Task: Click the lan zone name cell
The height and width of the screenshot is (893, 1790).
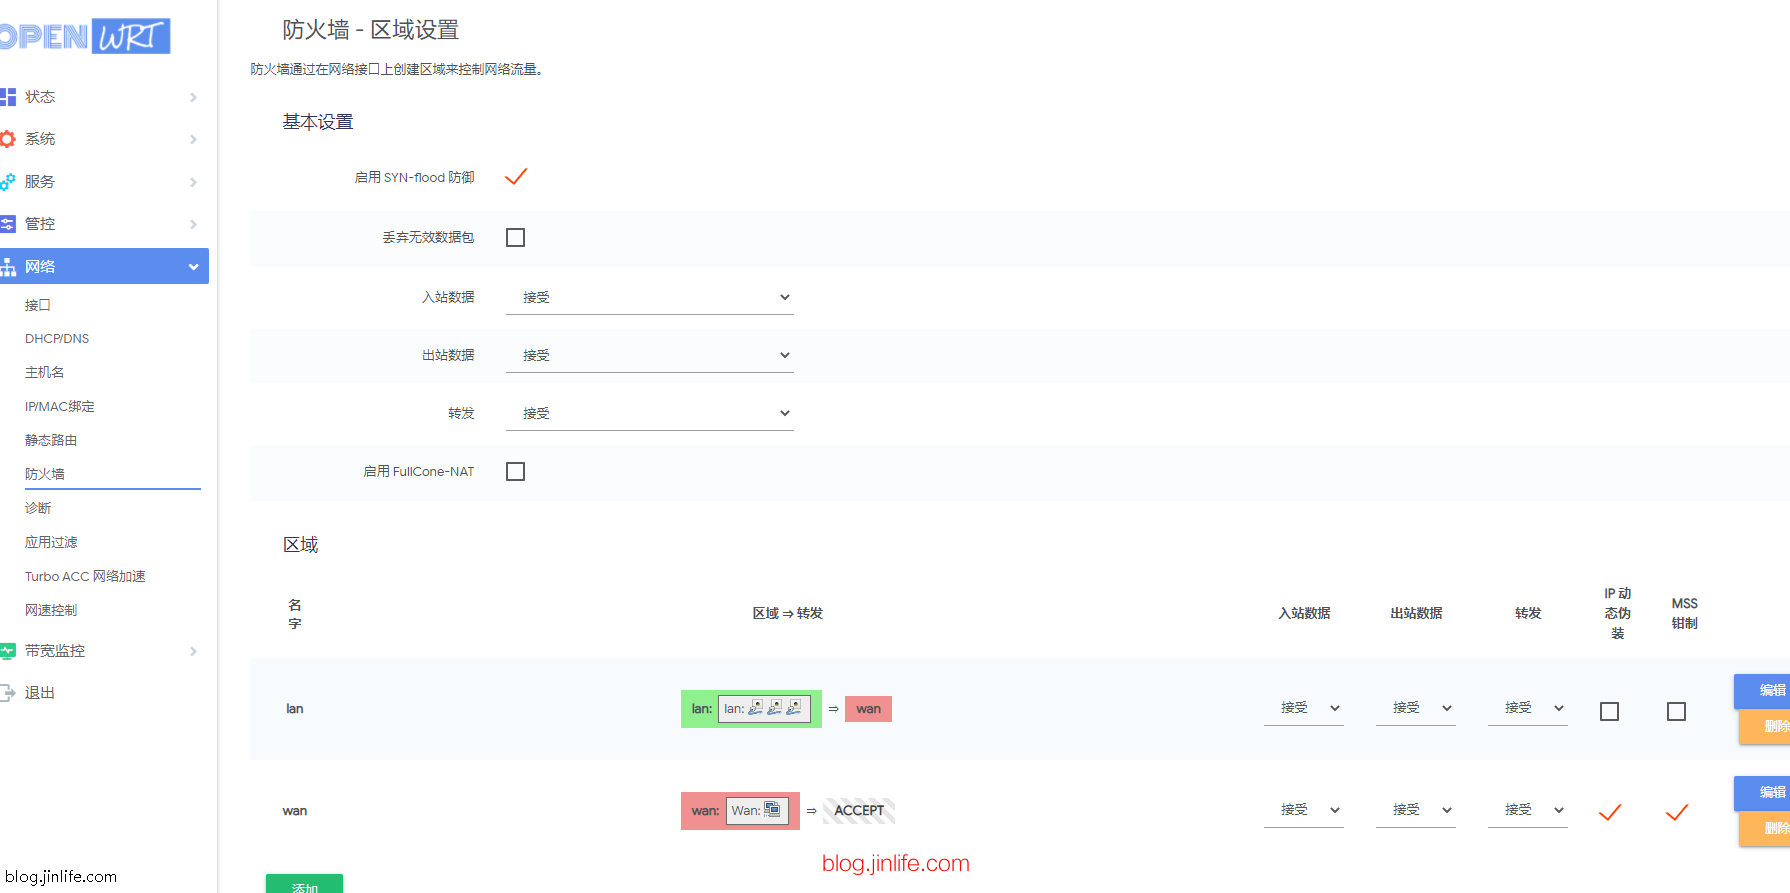Action: point(295,709)
